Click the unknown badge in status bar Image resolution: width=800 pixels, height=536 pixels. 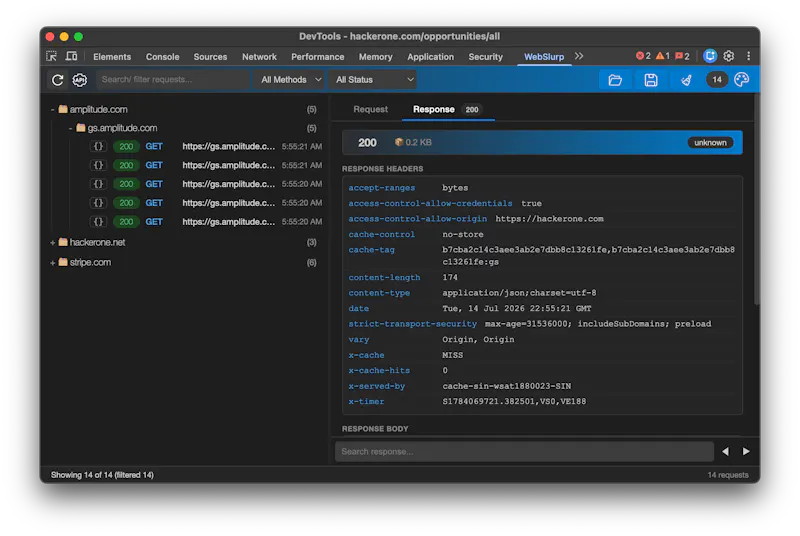coord(710,142)
